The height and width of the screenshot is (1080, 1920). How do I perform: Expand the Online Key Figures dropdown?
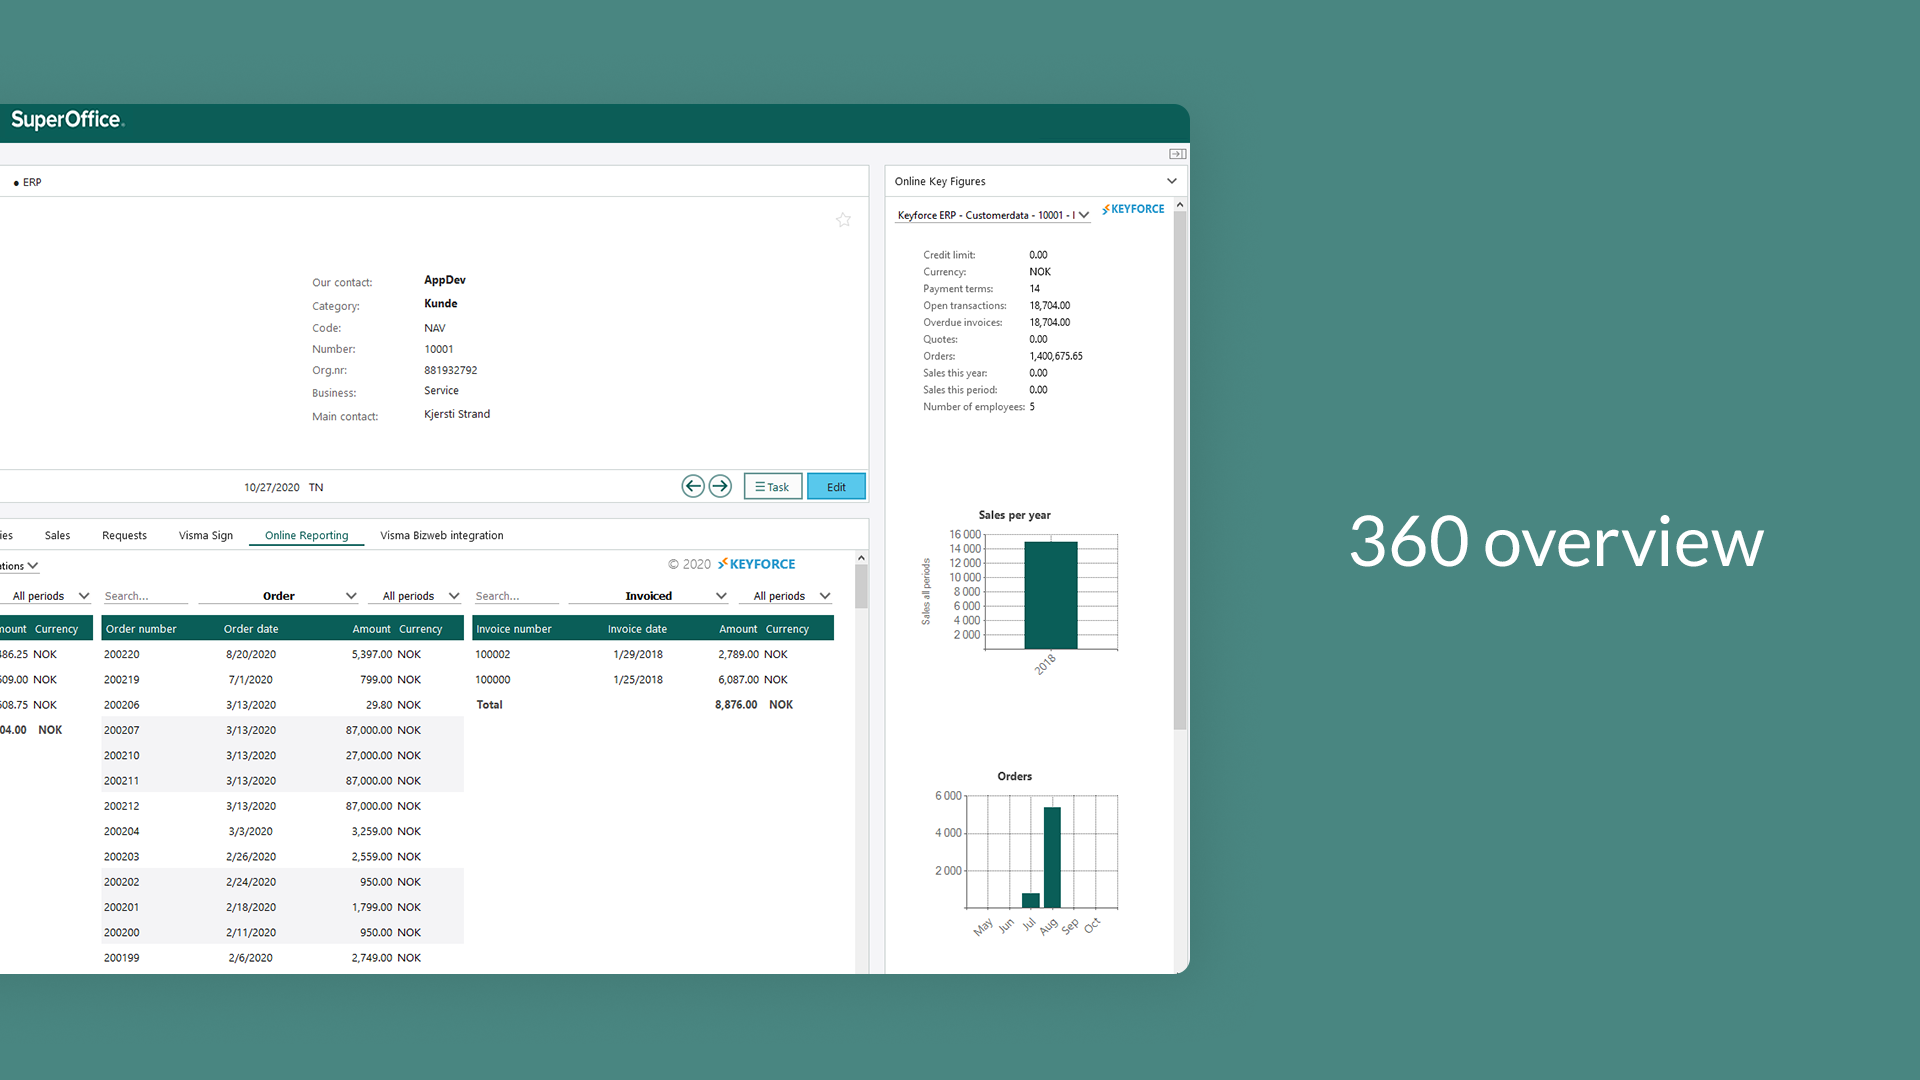click(x=1171, y=181)
